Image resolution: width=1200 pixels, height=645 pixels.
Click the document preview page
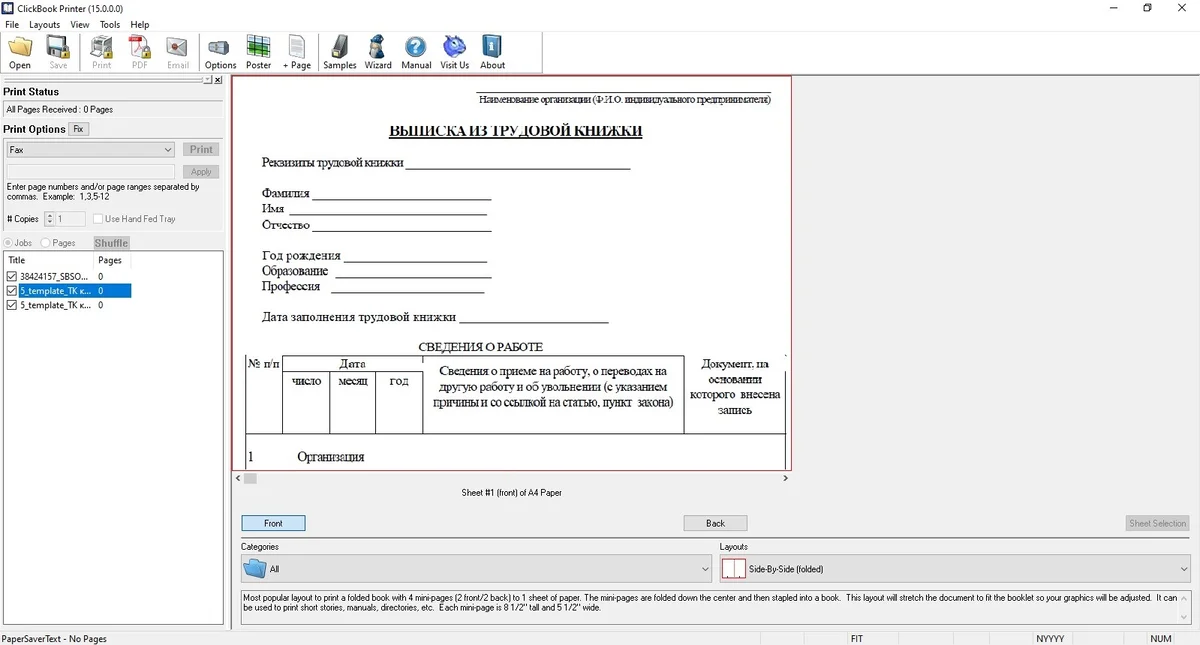[511, 273]
